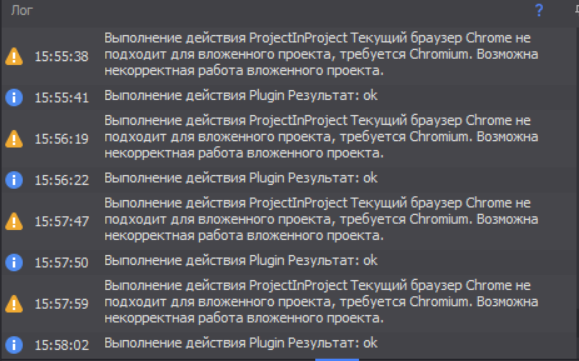Select the ProjectInProject warning message at 15:57:47
Image resolution: width=579 pixels, height=361 pixels.
321,219
